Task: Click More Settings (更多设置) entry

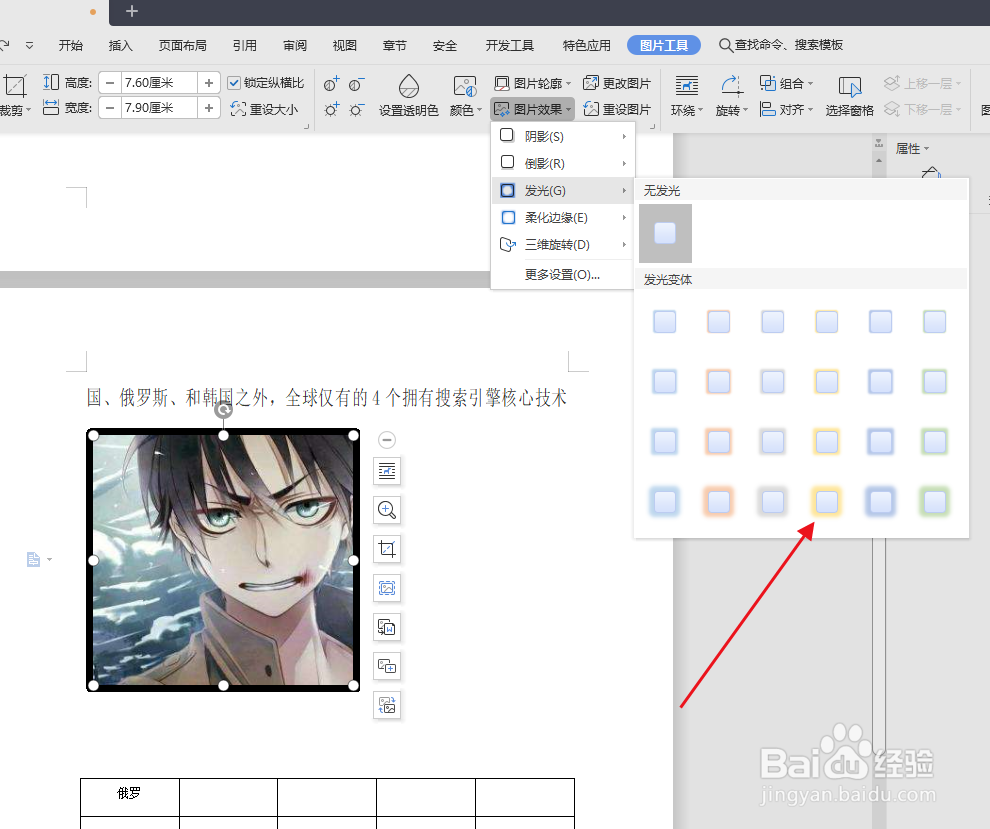Action: (563, 275)
